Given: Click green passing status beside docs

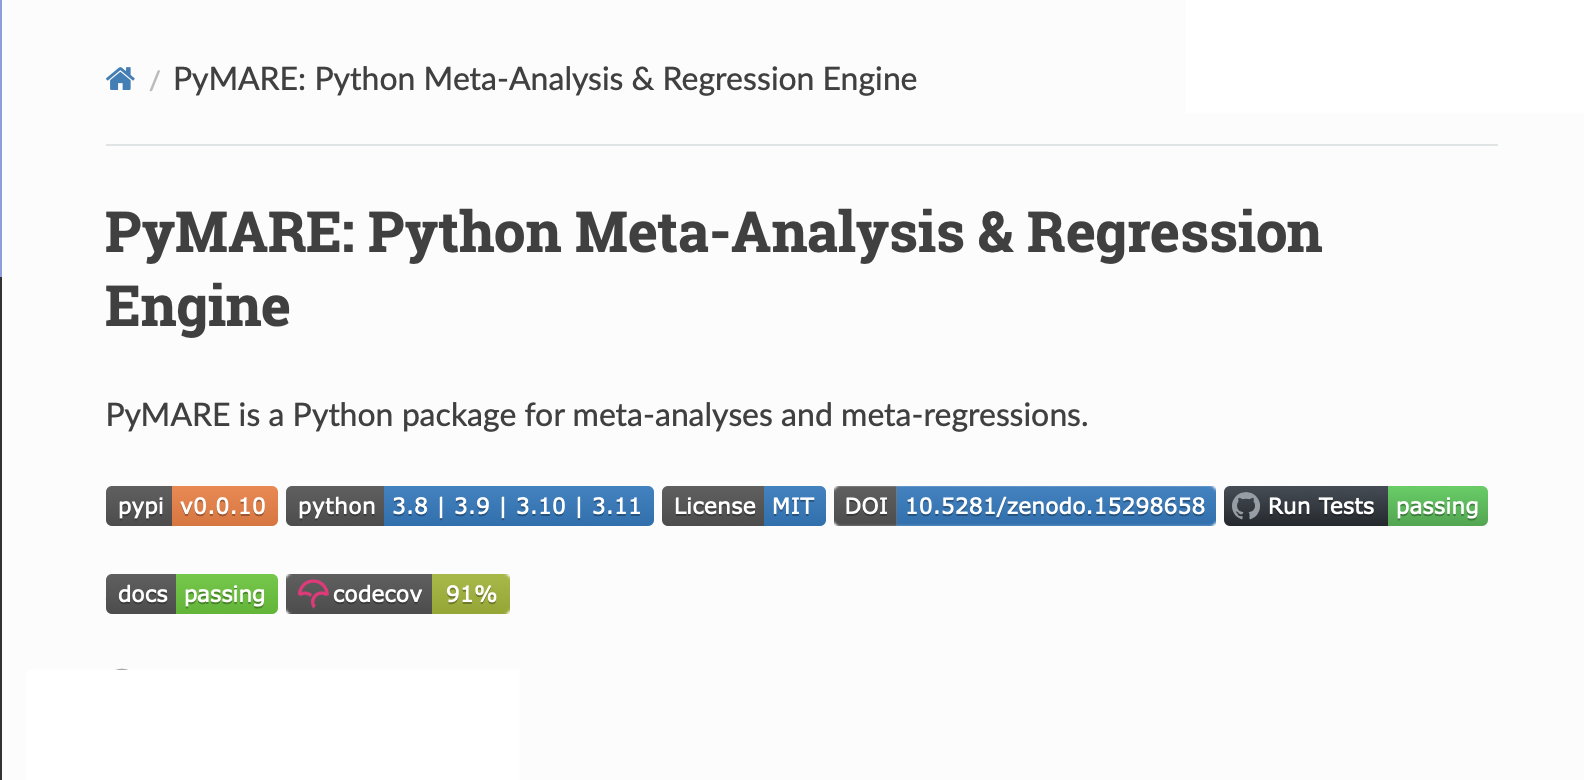Looking at the screenshot, I should click(x=225, y=594).
